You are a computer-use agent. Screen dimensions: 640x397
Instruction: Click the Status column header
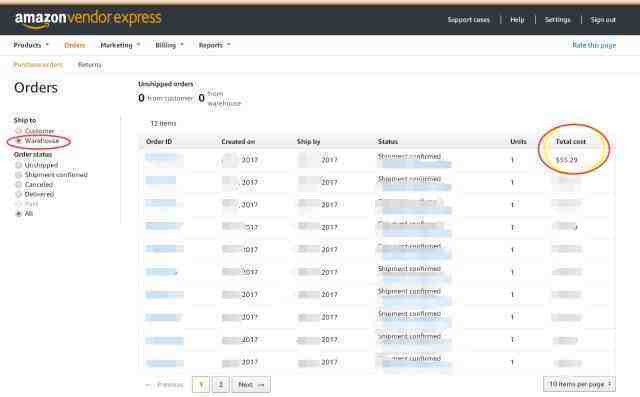pos(387,142)
